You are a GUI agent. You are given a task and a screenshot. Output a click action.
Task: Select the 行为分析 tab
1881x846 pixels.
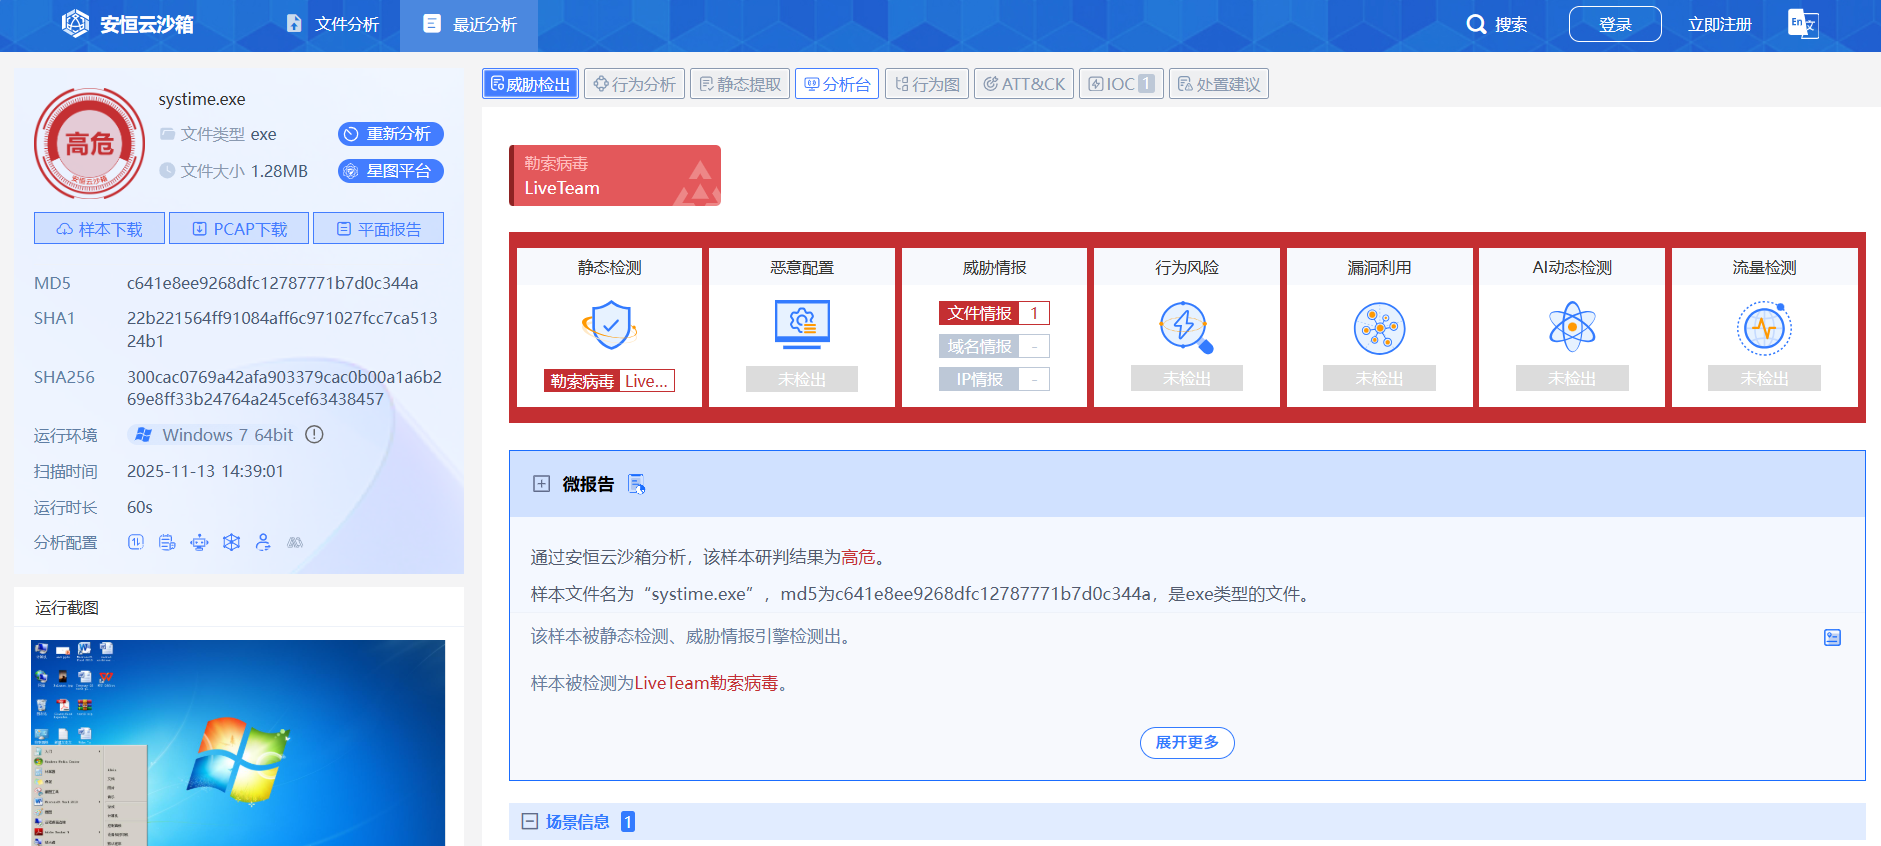pyautogui.click(x=634, y=84)
